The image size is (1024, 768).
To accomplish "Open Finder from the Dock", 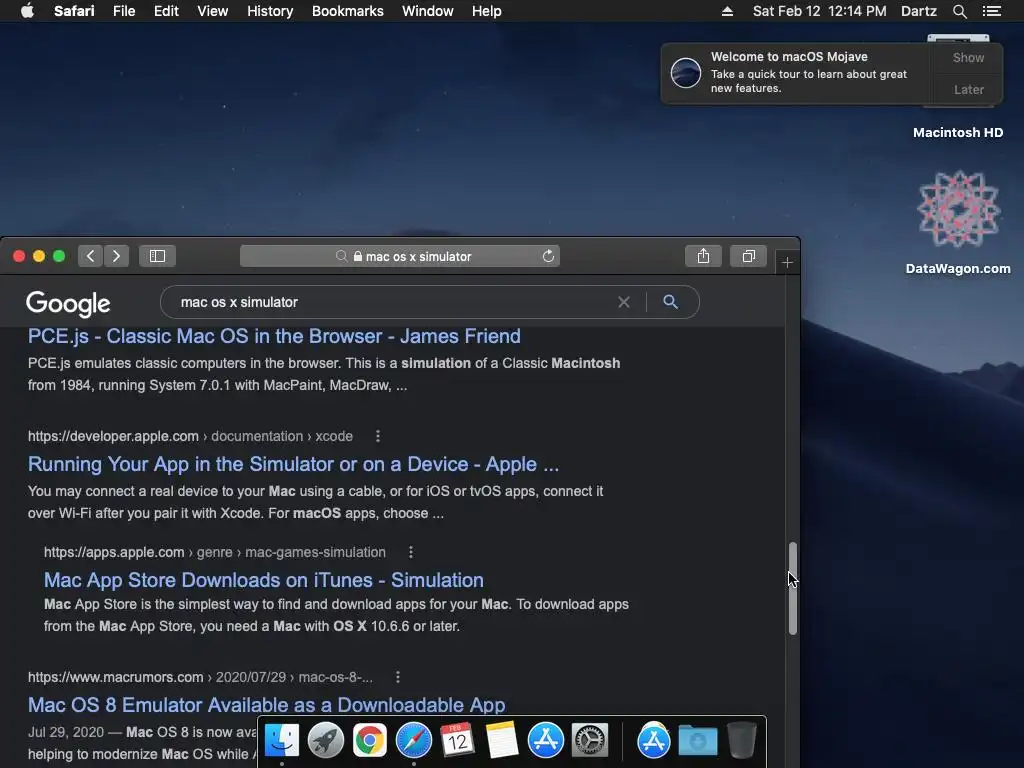I will point(282,741).
